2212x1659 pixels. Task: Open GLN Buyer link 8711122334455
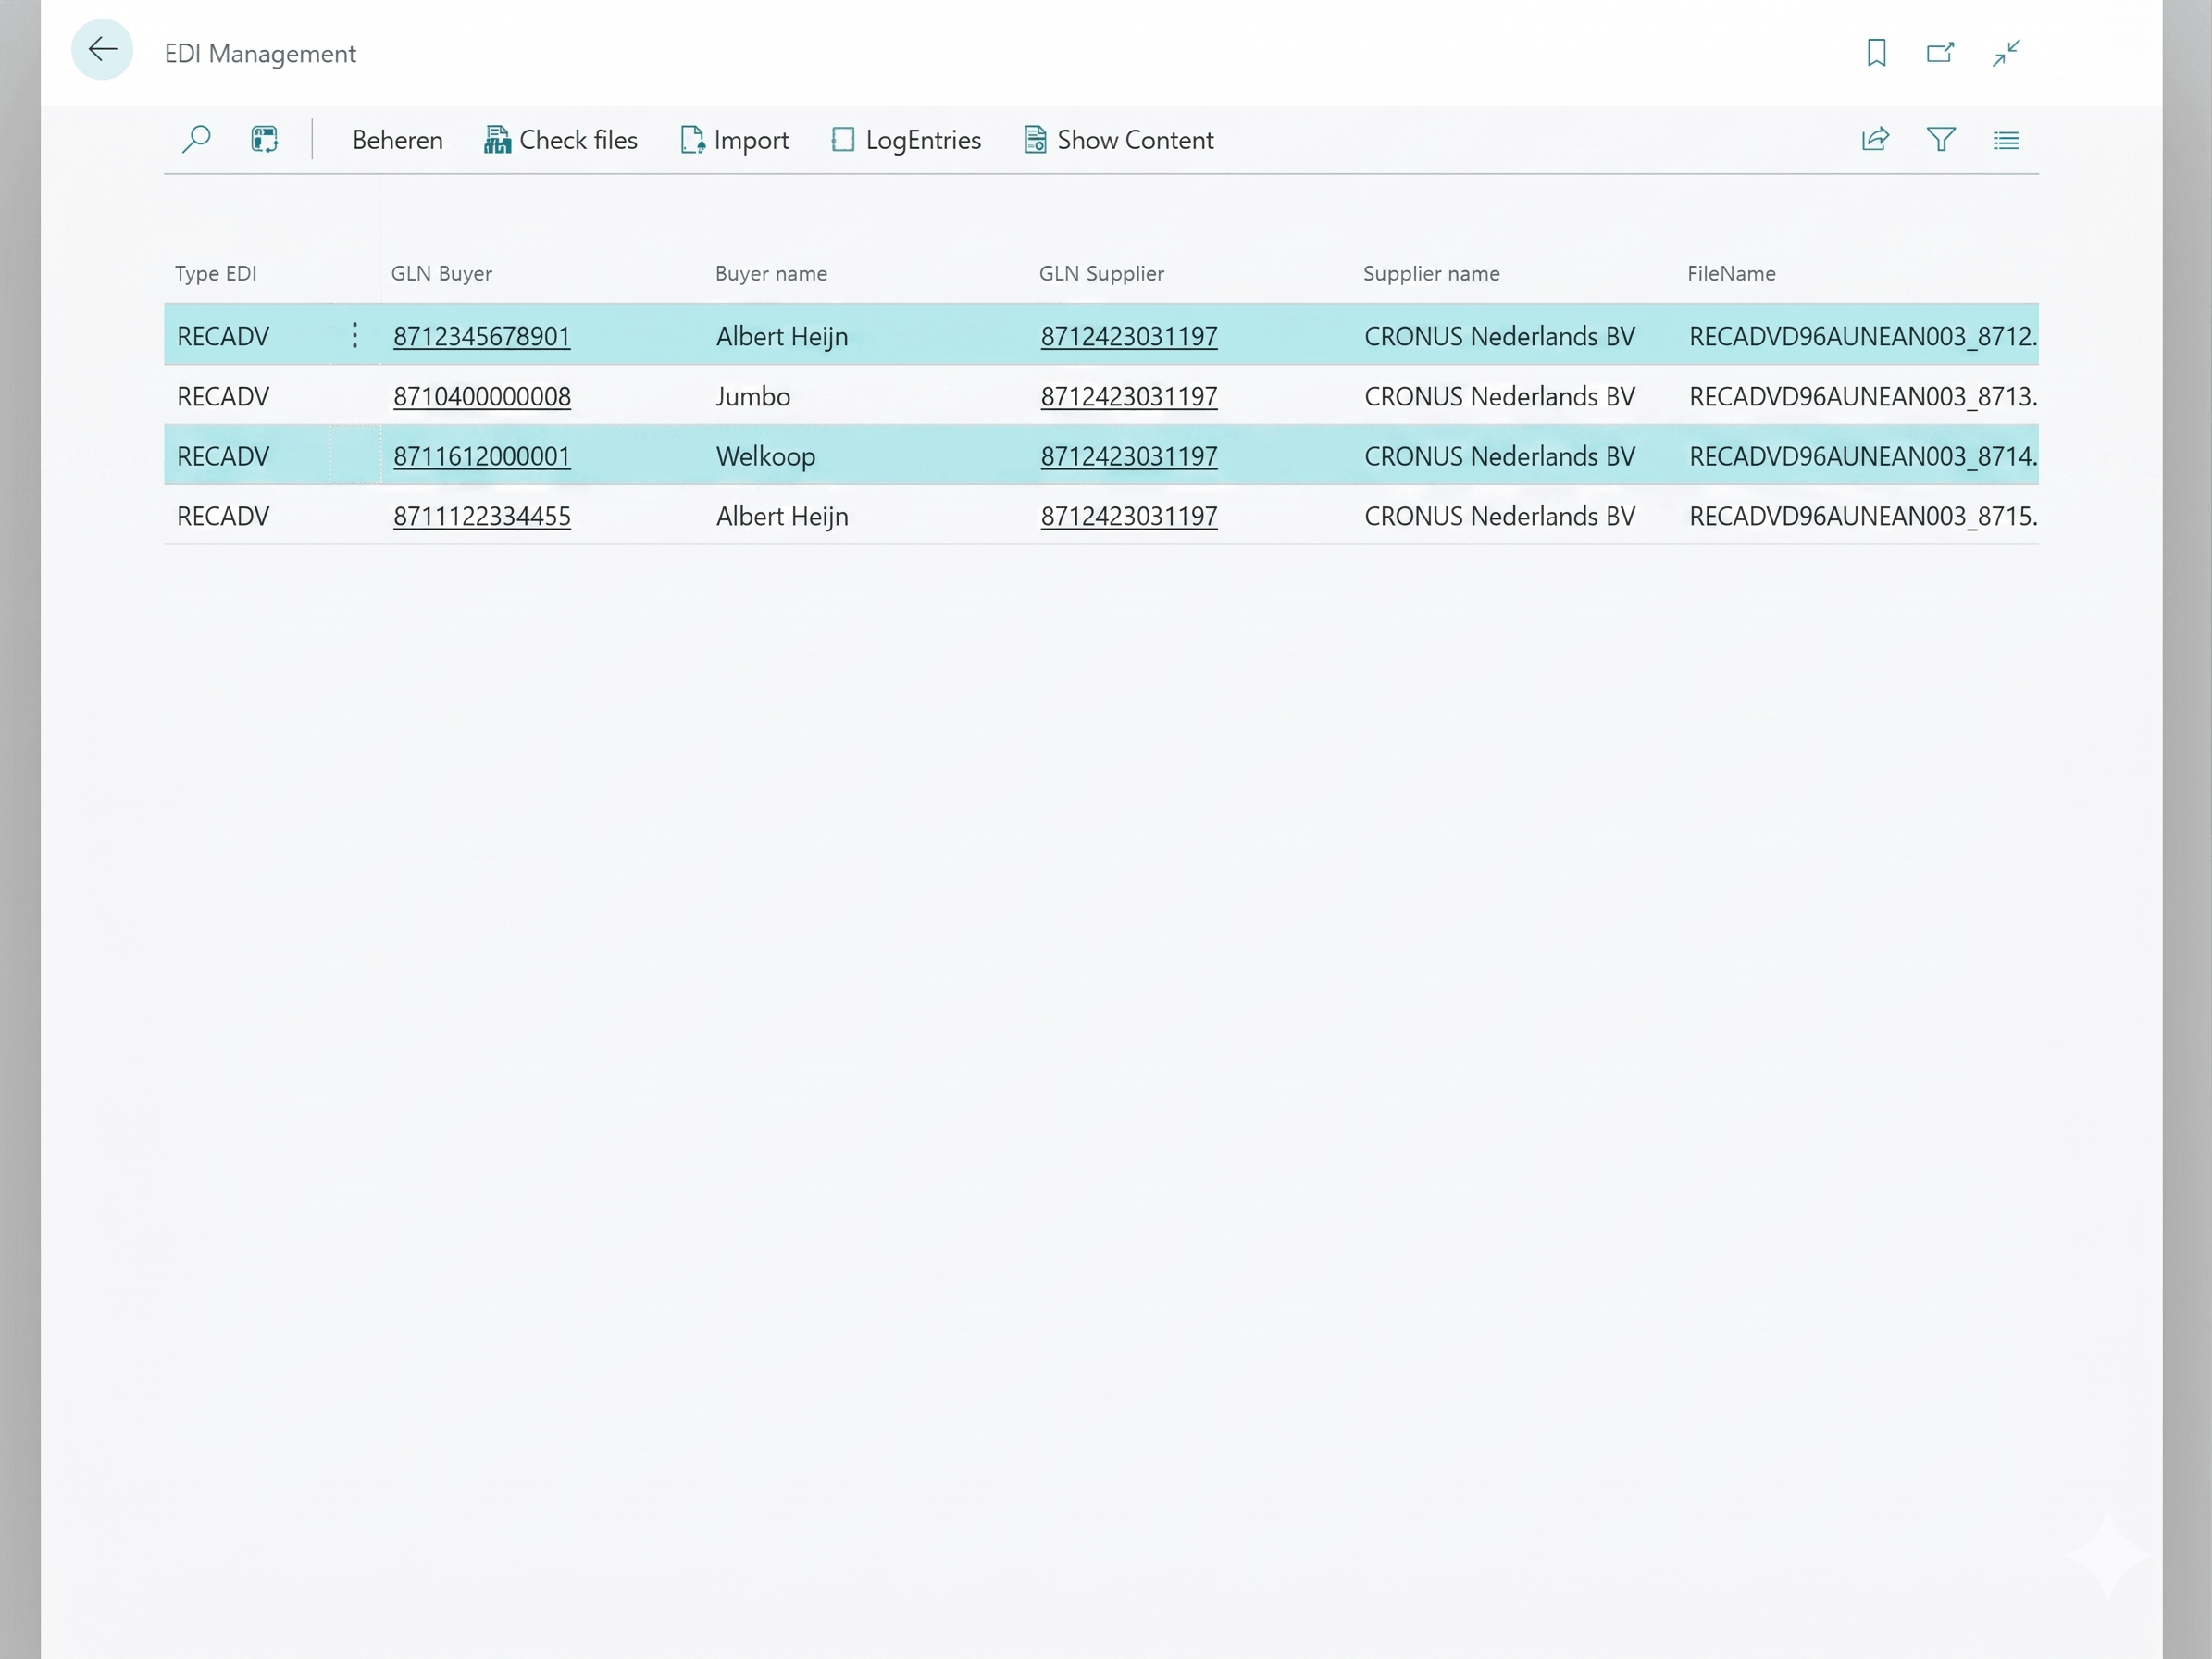click(482, 517)
